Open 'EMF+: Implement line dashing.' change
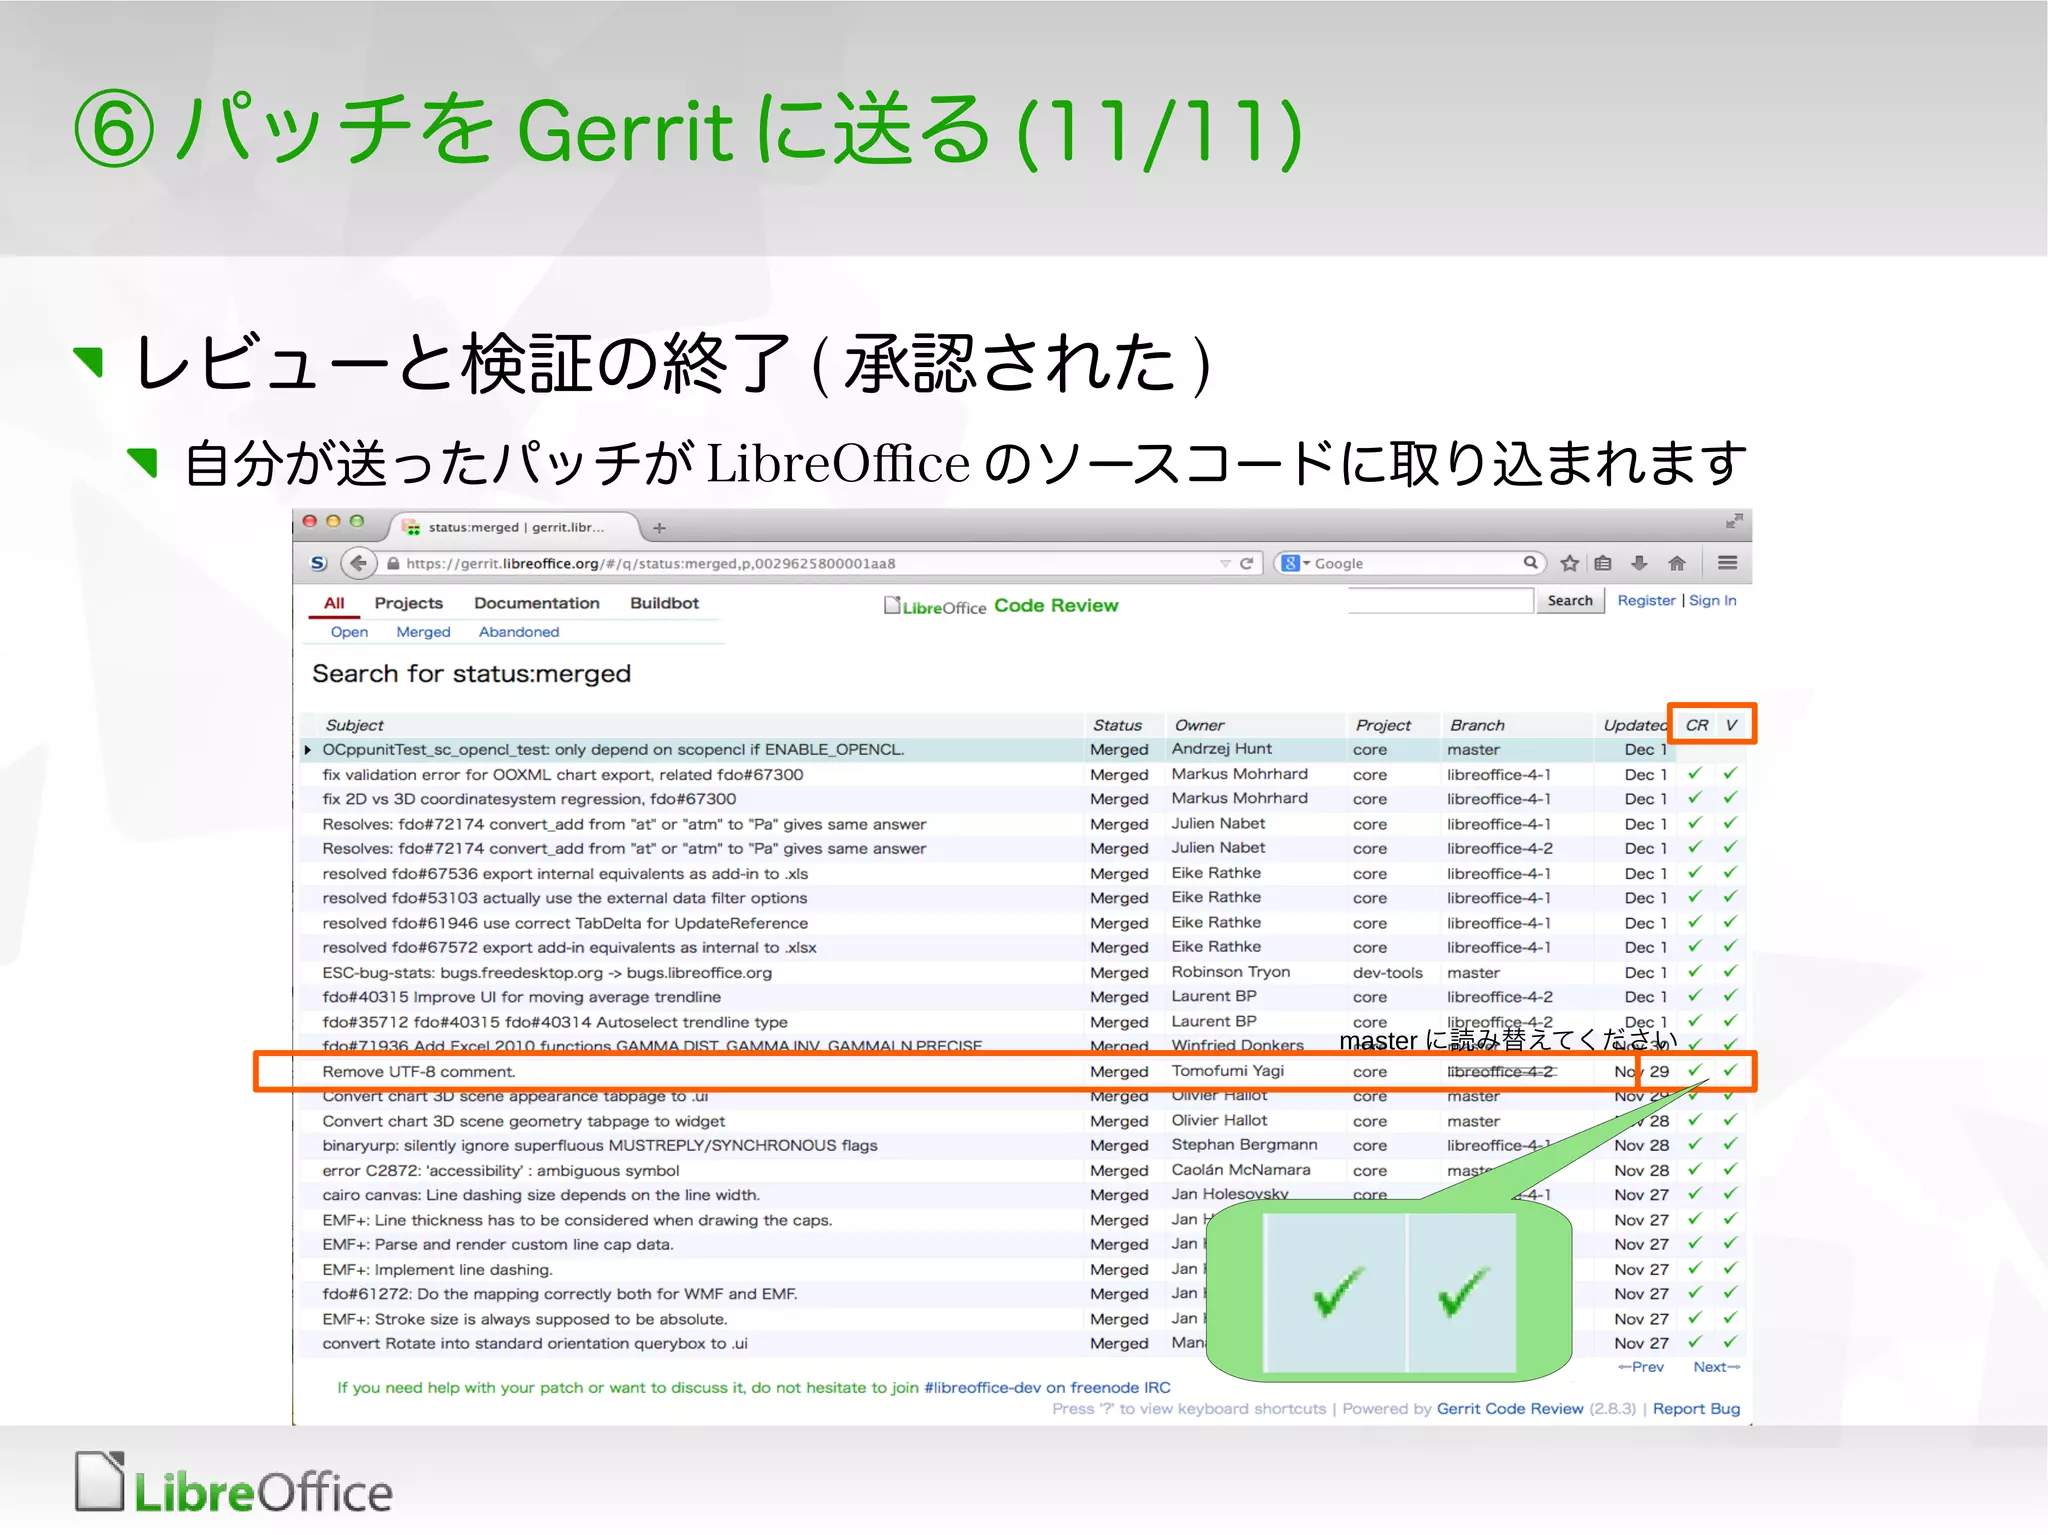The width and height of the screenshot is (2048, 1535). pyautogui.click(x=437, y=1269)
